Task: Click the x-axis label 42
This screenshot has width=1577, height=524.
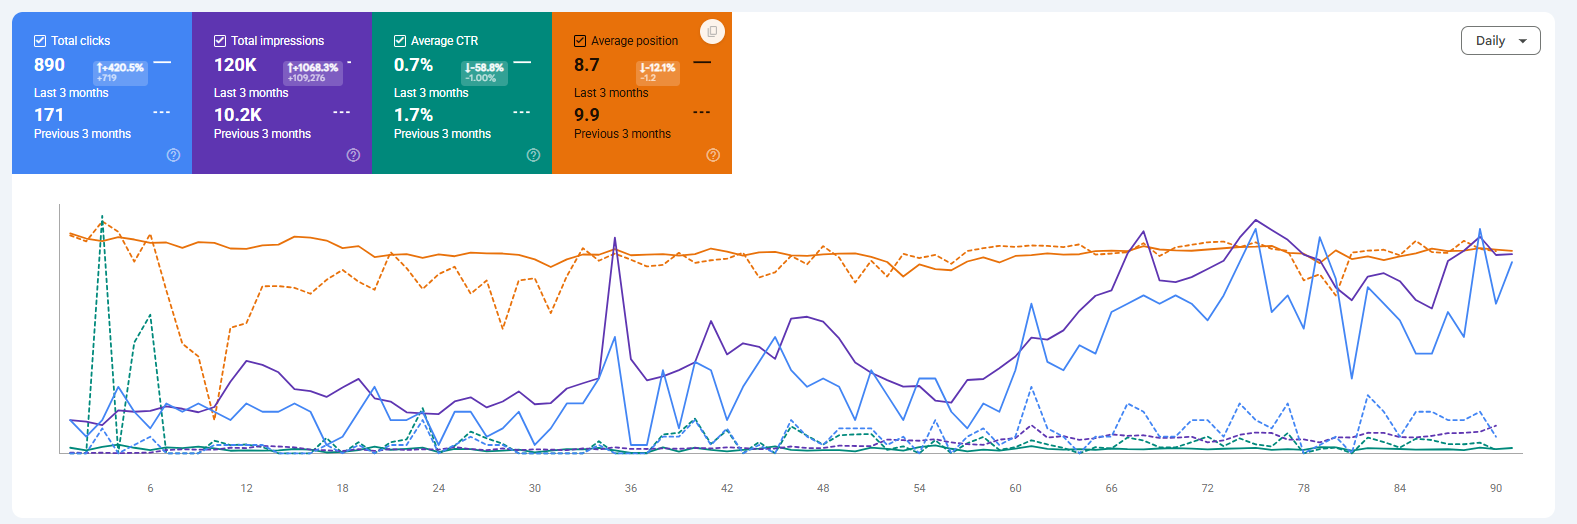Action: [727, 488]
